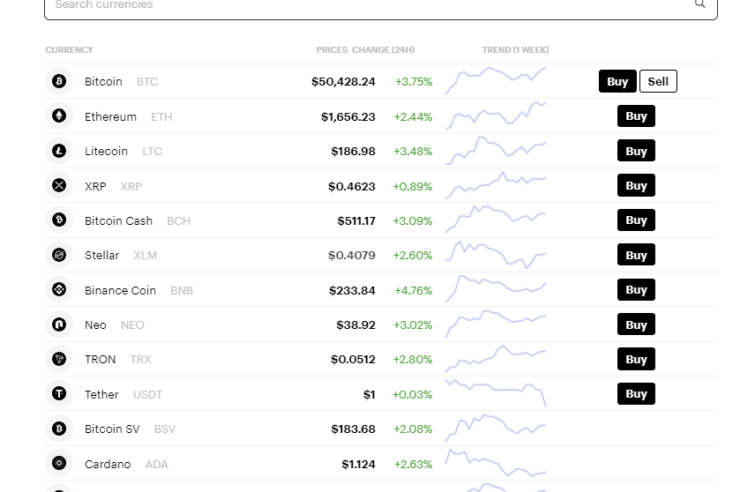Click the XRP logo icon
740x492 pixels.
pyautogui.click(x=59, y=185)
